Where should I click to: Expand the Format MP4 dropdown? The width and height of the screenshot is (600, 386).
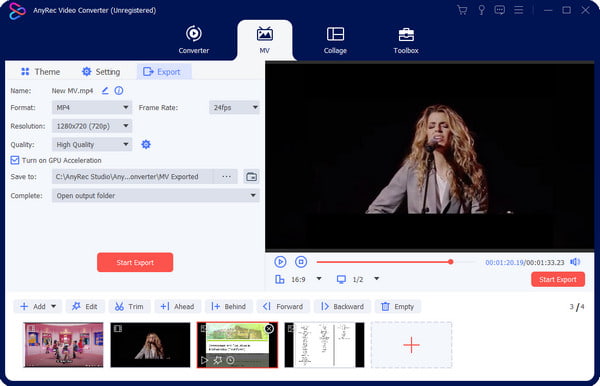click(92, 107)
